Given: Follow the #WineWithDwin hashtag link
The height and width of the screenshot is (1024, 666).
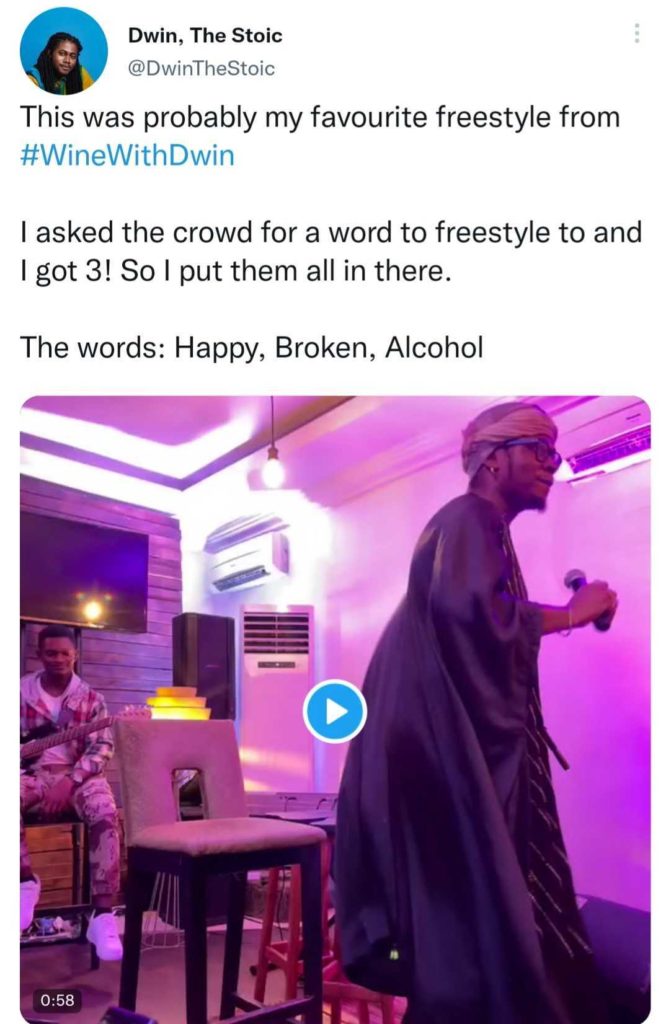Looking at the screenshot, I should (128, 157).
